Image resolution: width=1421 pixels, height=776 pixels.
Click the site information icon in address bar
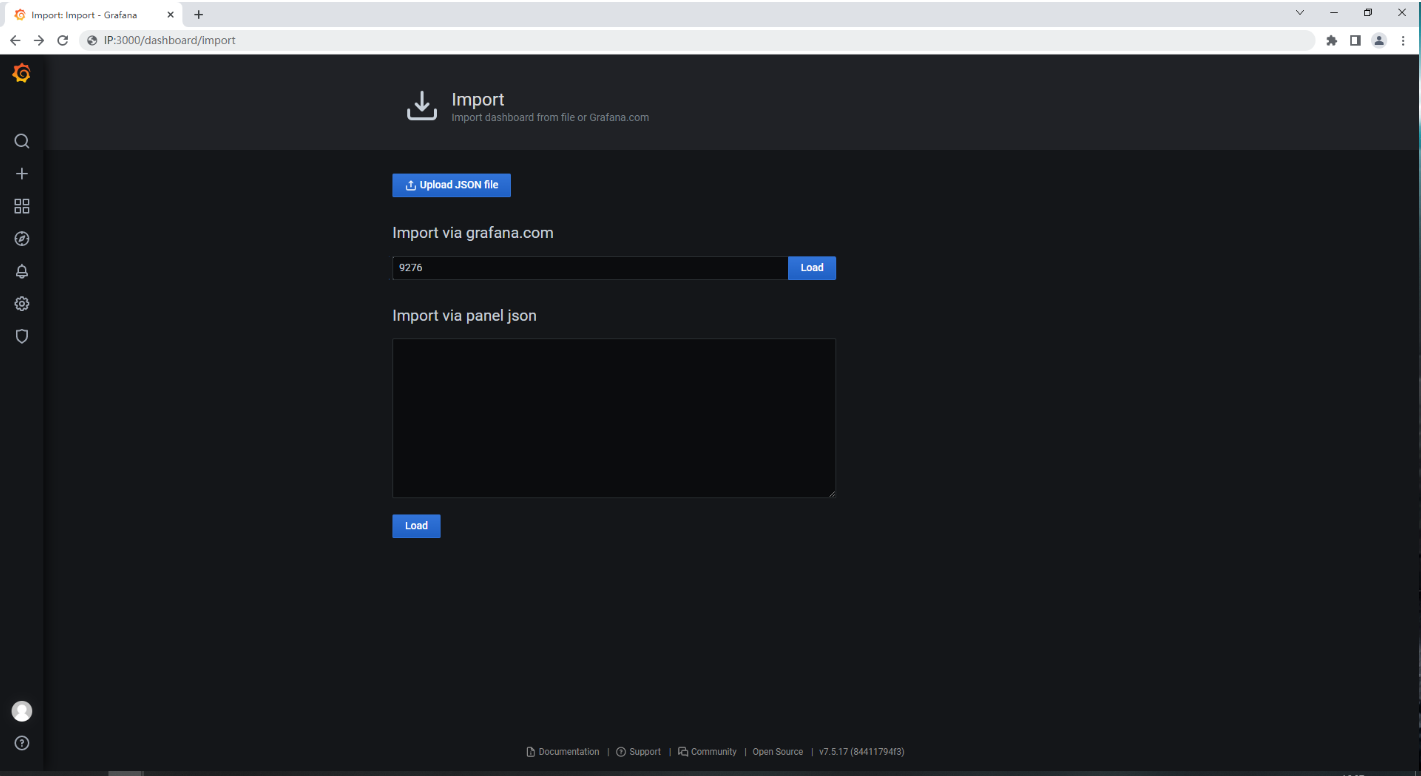coord(92,40)
